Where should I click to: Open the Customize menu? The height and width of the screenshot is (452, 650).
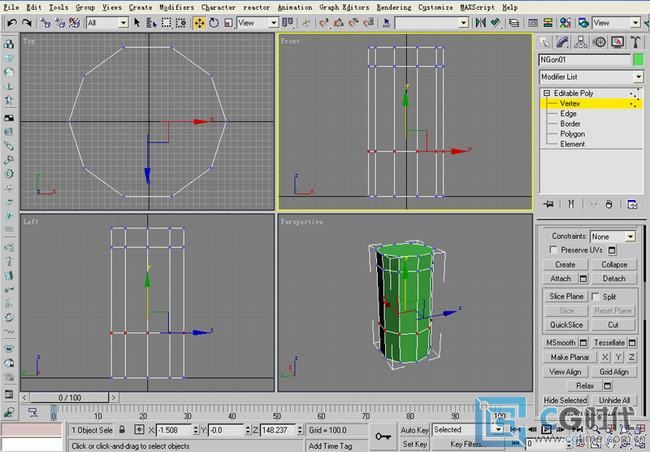coord(435,7)
